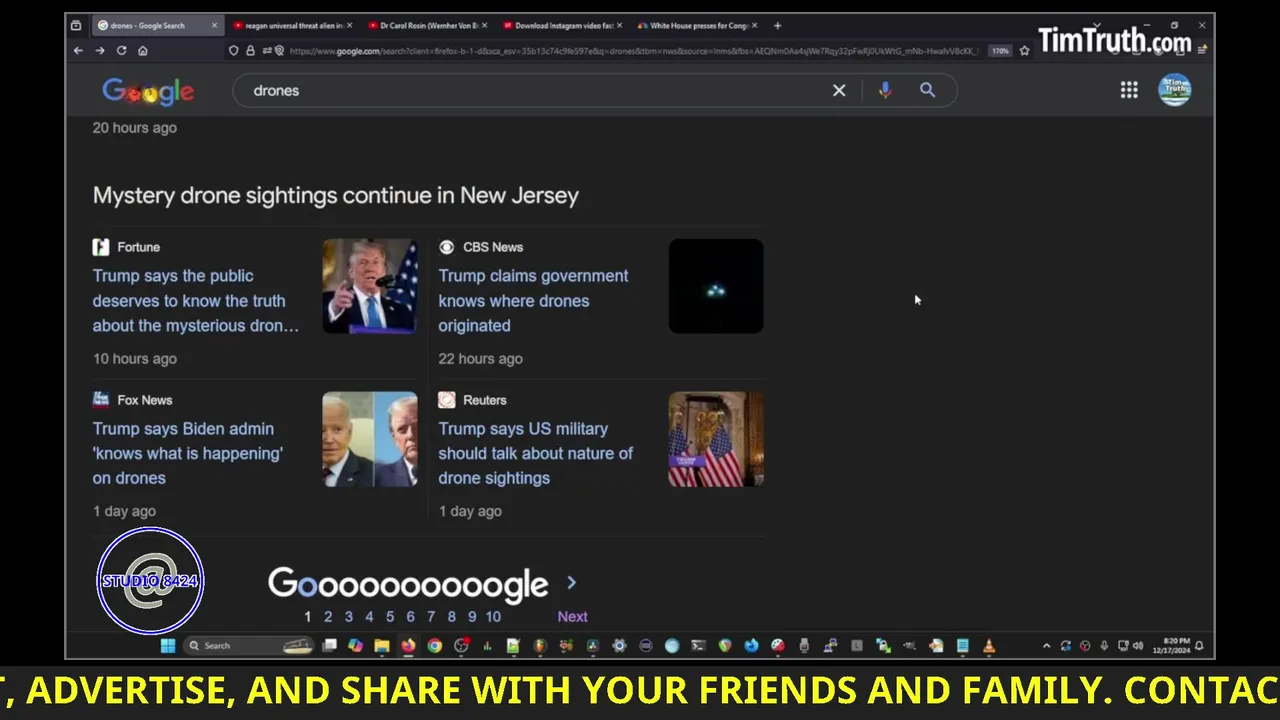Click the next-page chevron beside Gooooogle logo
Screen dimensions: 1280x720
pyautogui.click(x=571, y=583)
